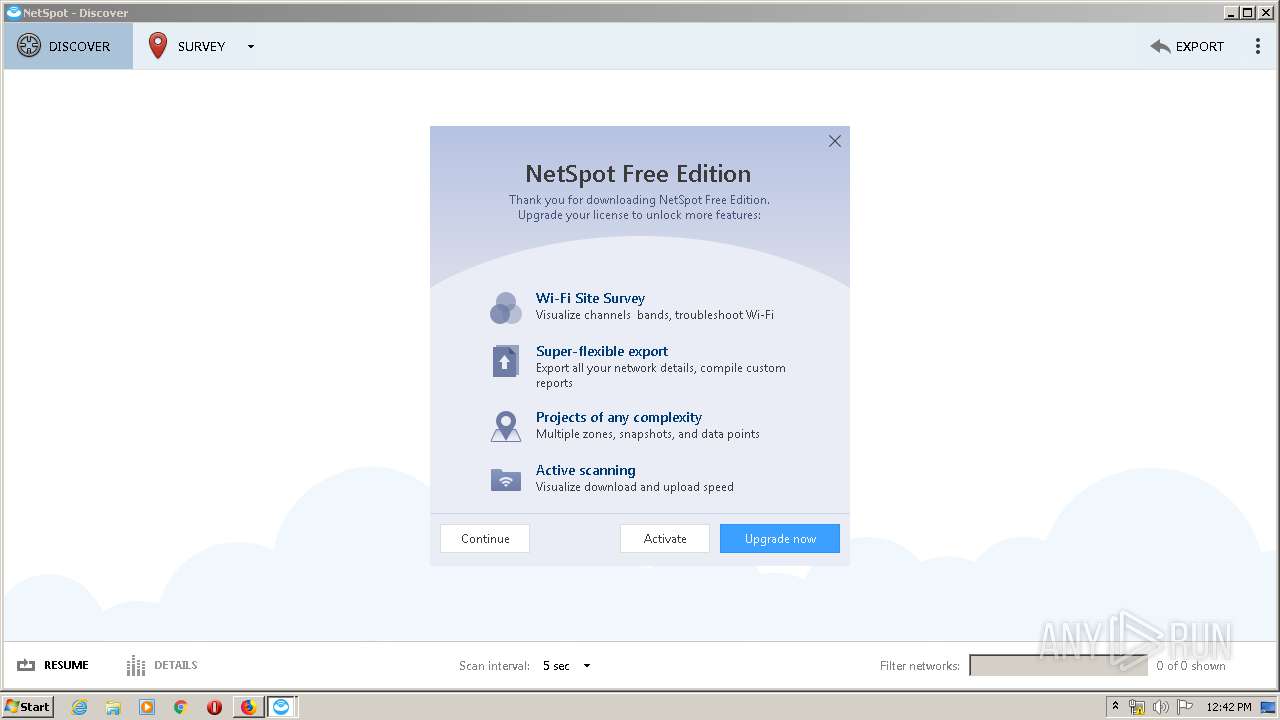The height and width of the screenshot is (720, 1280).
Task: Click the 12:42 PM clock
Action: (x=1229, y=707)
